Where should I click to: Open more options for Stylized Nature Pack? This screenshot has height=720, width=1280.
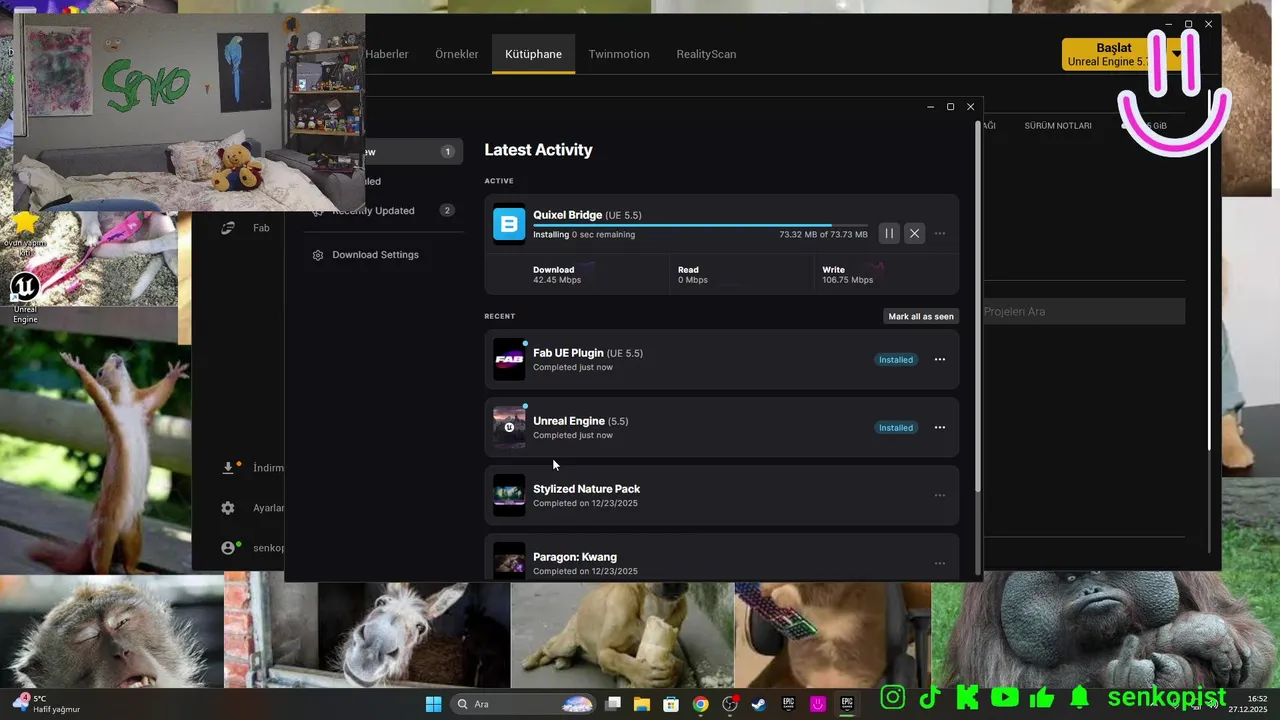(940, 495)
